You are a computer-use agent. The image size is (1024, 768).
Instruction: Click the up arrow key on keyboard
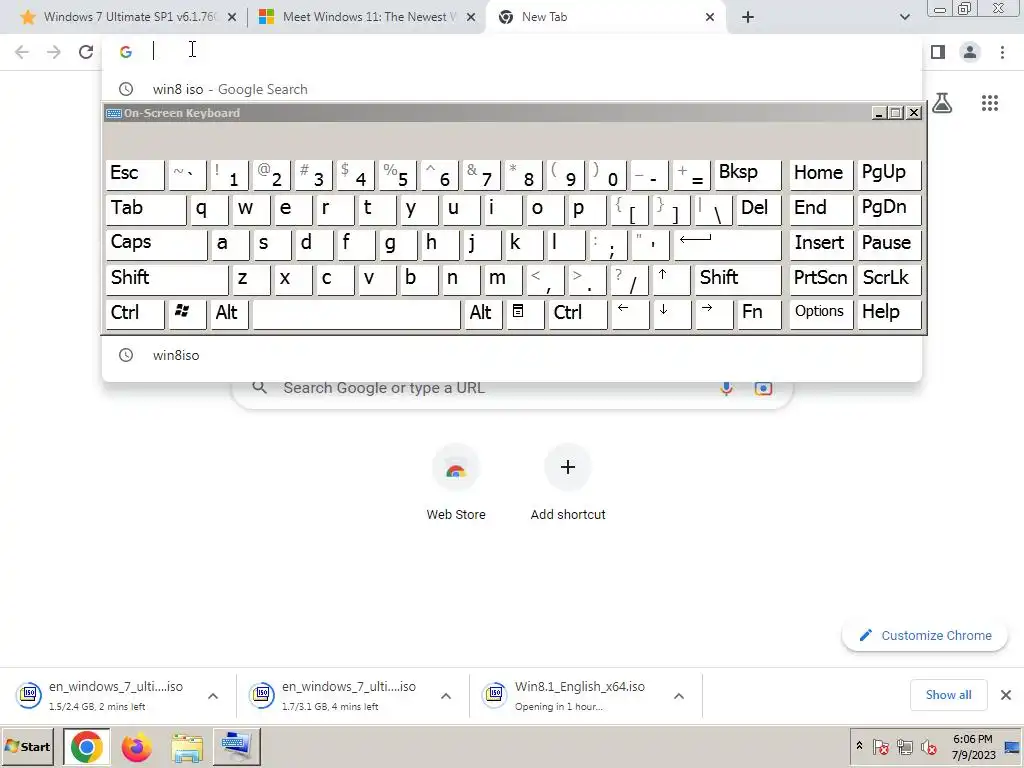coord(671,279)
